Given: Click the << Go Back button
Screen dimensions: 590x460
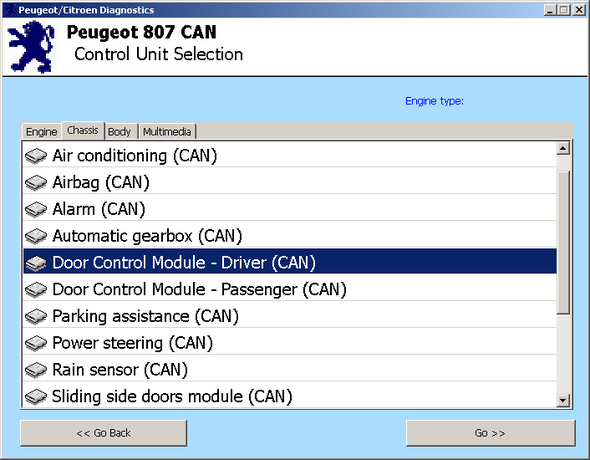Looking at the screenshot, I should (x=103, y=433).
